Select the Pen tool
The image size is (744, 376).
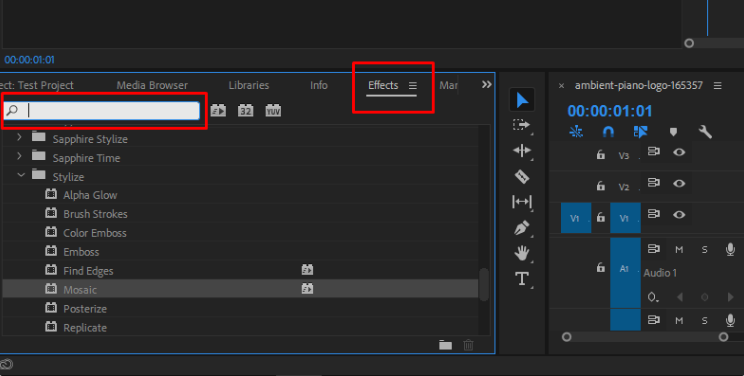521,227
